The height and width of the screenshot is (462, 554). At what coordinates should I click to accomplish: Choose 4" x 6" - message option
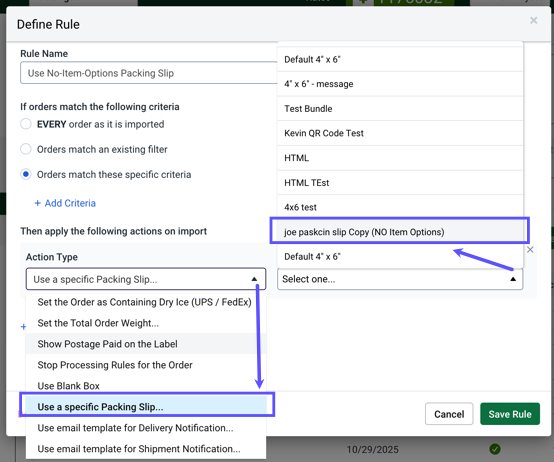[x=400, y=84]
